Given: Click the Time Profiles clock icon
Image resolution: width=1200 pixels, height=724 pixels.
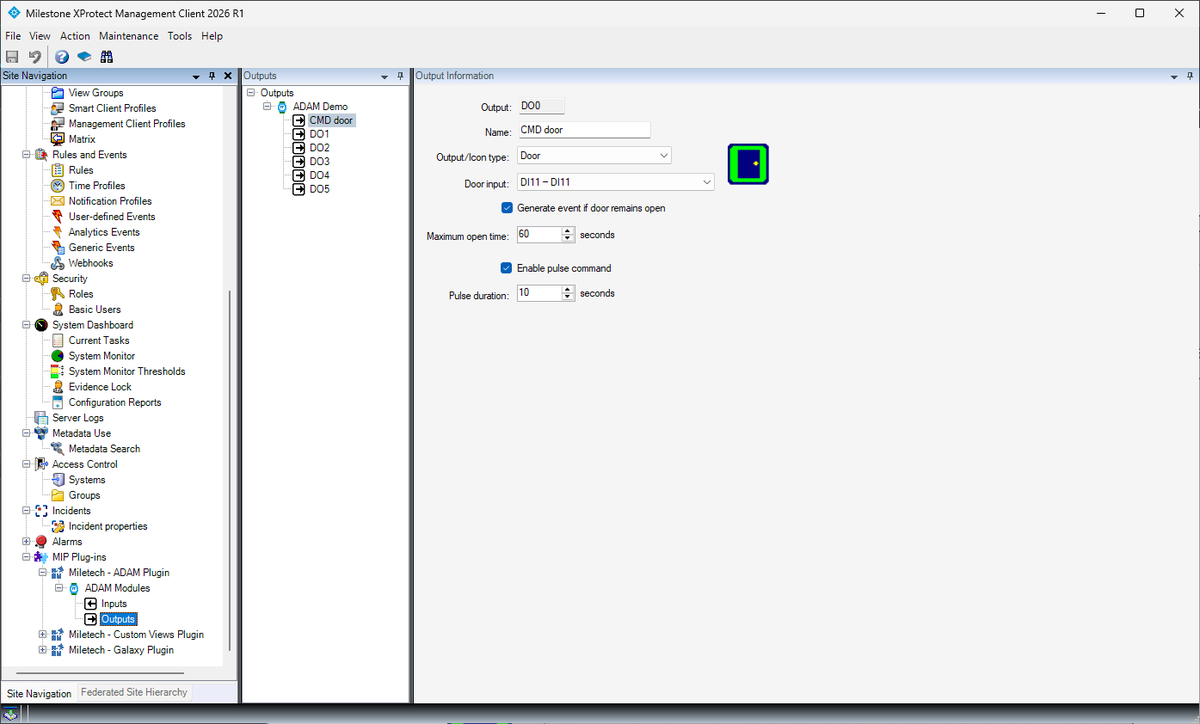Looking at the screenshot, I should click(x=57, y=186).
